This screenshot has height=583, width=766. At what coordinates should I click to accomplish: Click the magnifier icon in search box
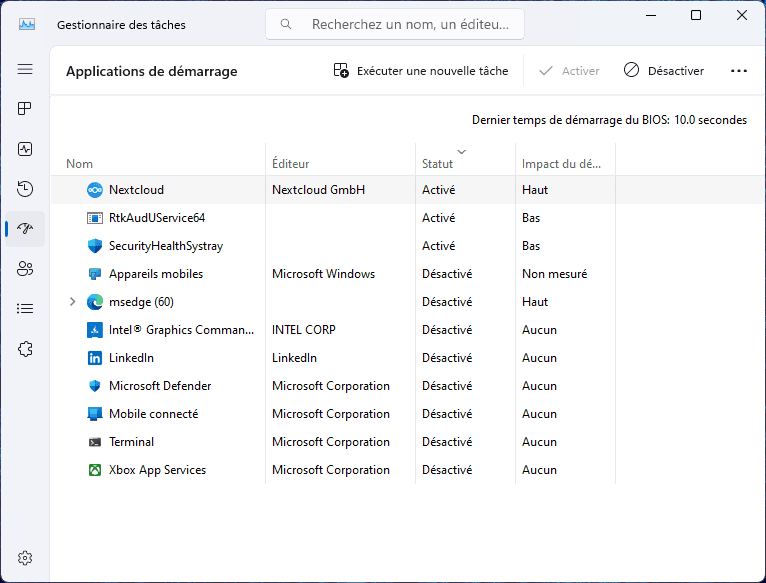tap(286, 24)
